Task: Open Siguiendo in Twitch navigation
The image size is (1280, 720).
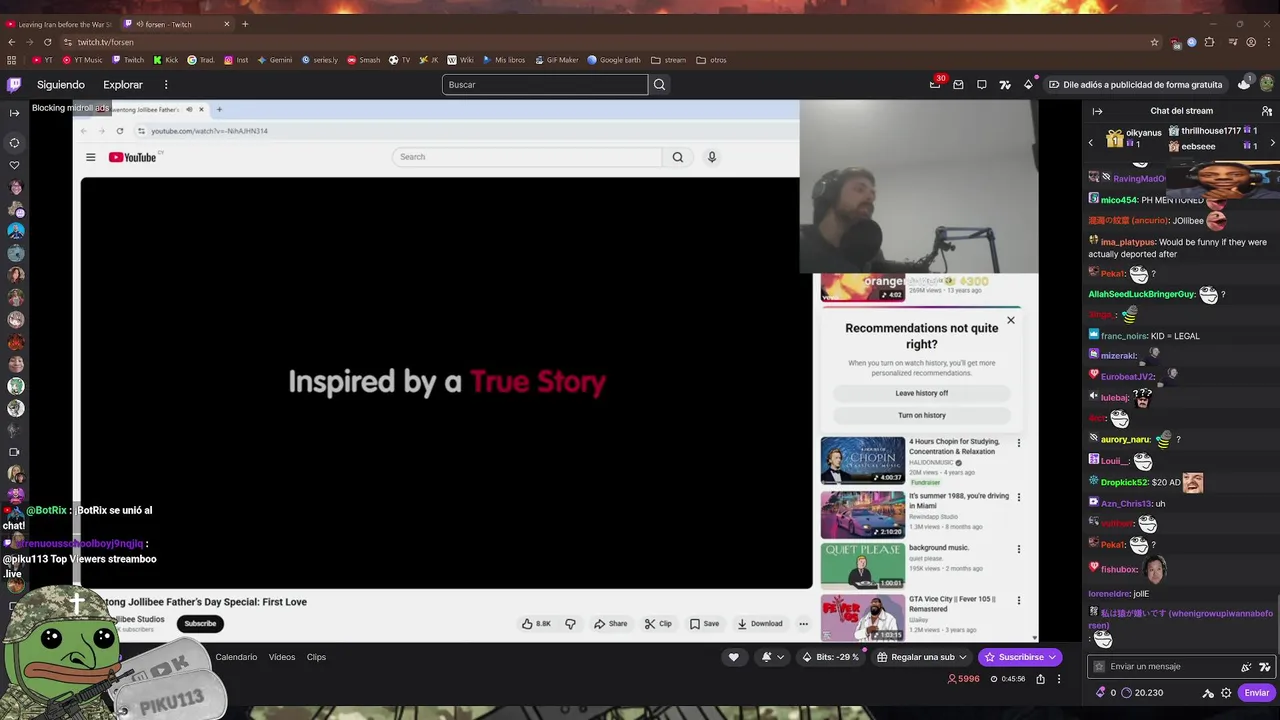Action: 61,85
